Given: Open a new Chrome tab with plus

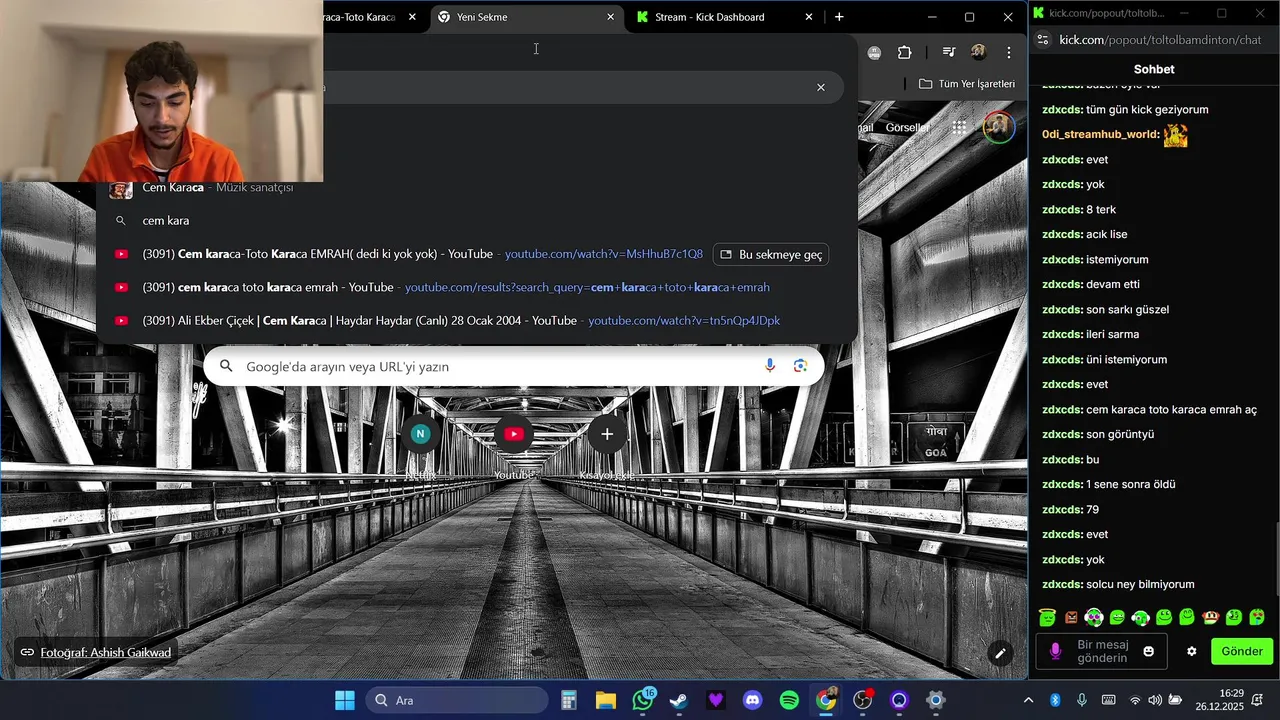Looking at the screenshot, I should pos(839,17).
